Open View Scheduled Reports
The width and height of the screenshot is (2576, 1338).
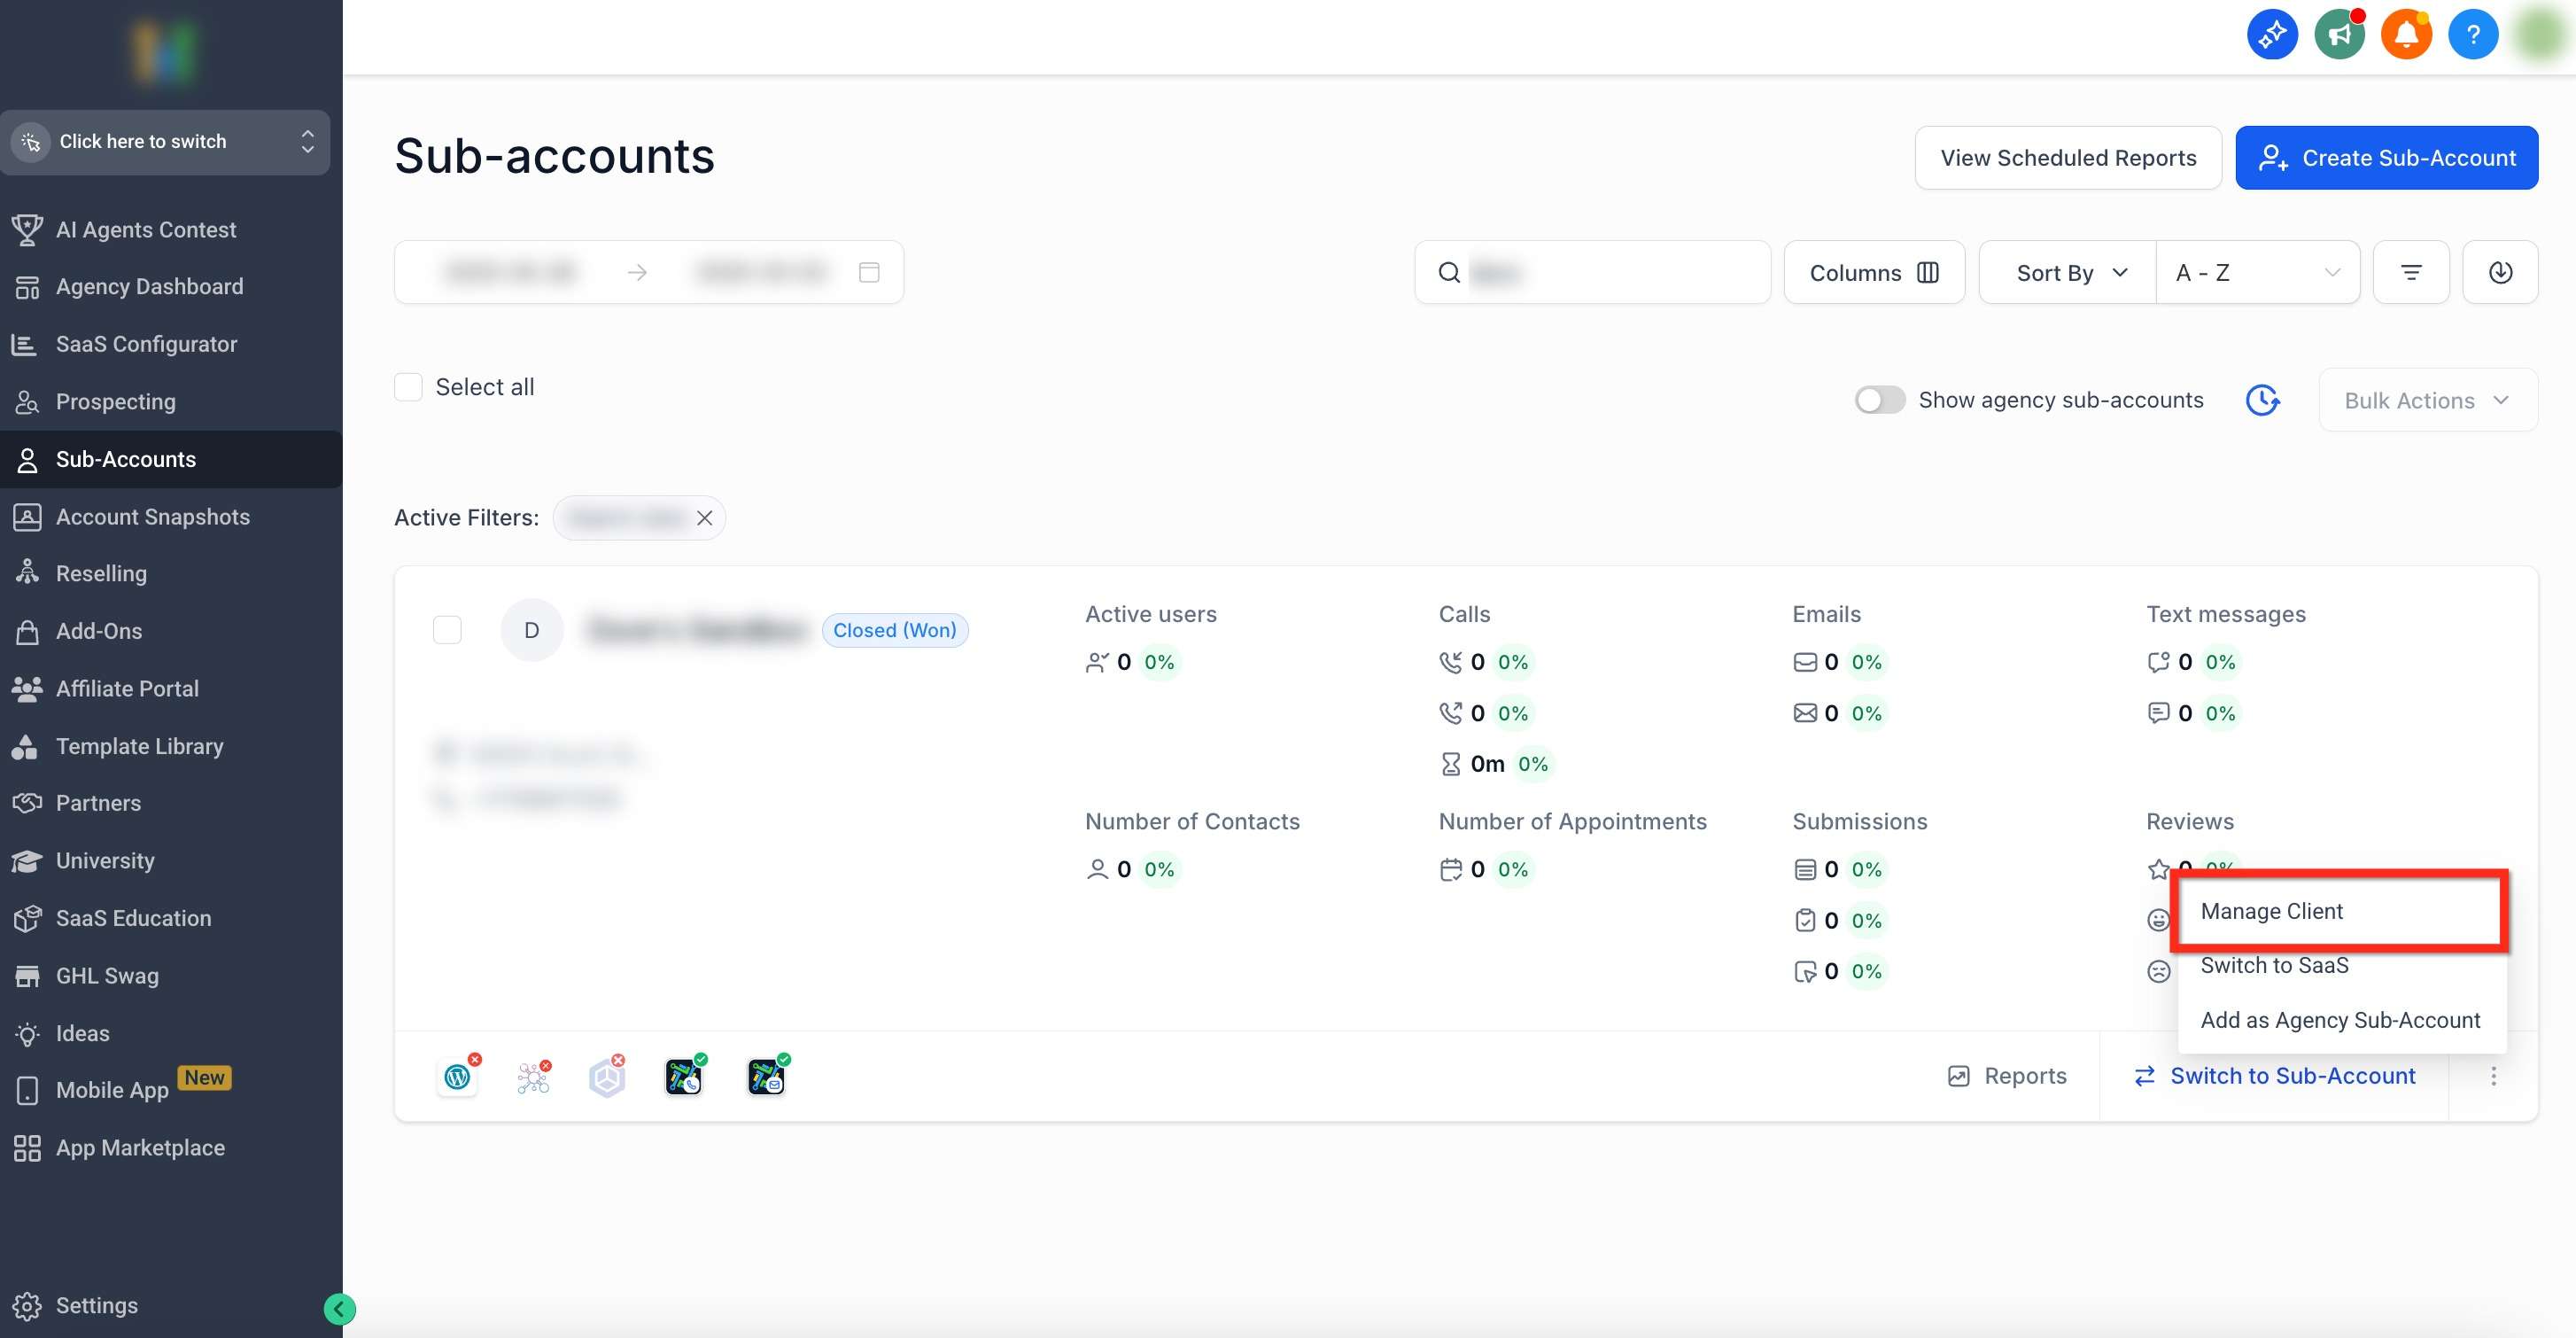coord(2069,157)
